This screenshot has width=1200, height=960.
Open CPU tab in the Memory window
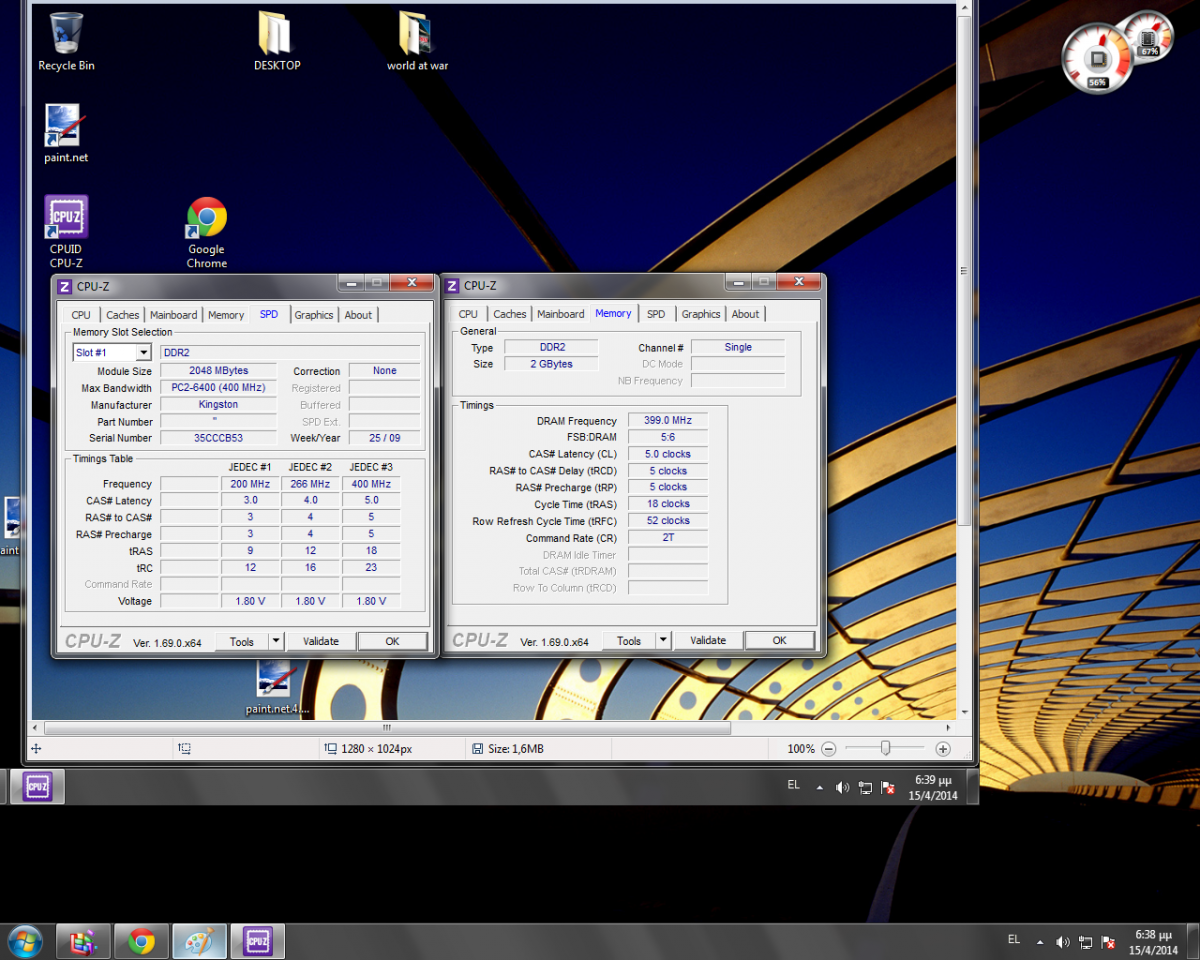(x=468, y=314)
